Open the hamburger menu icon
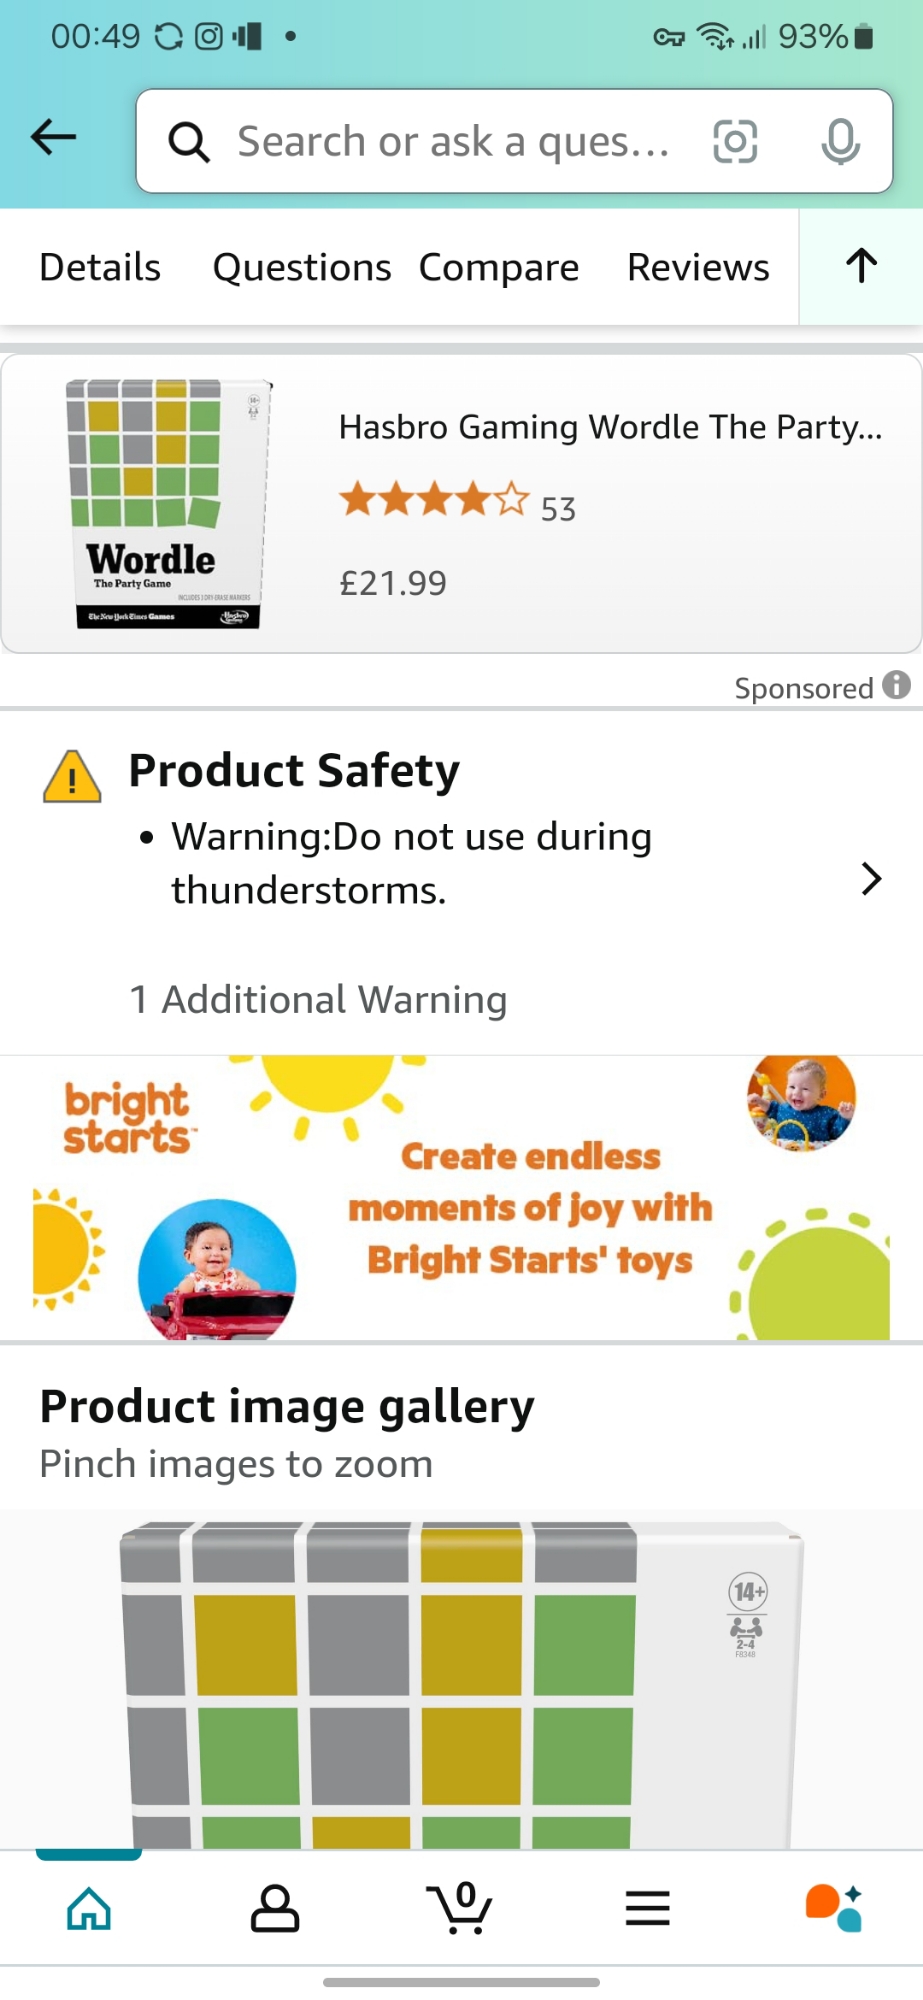This screenshot has width=923, height=2000. click(x=647, y=1908)
